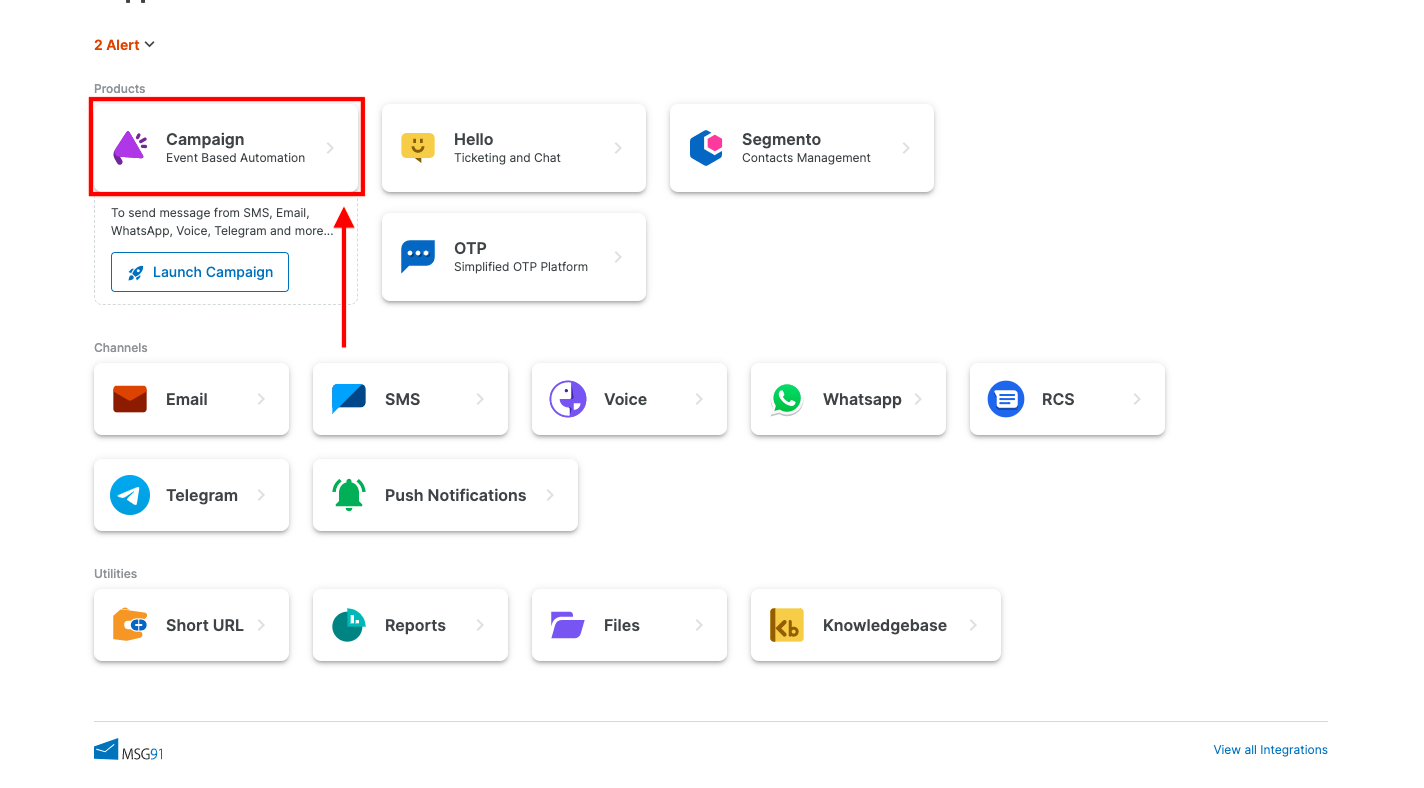Click the Push Notifications bell icon
Screen dimensions: 1424x788
[x=349, y=495]
